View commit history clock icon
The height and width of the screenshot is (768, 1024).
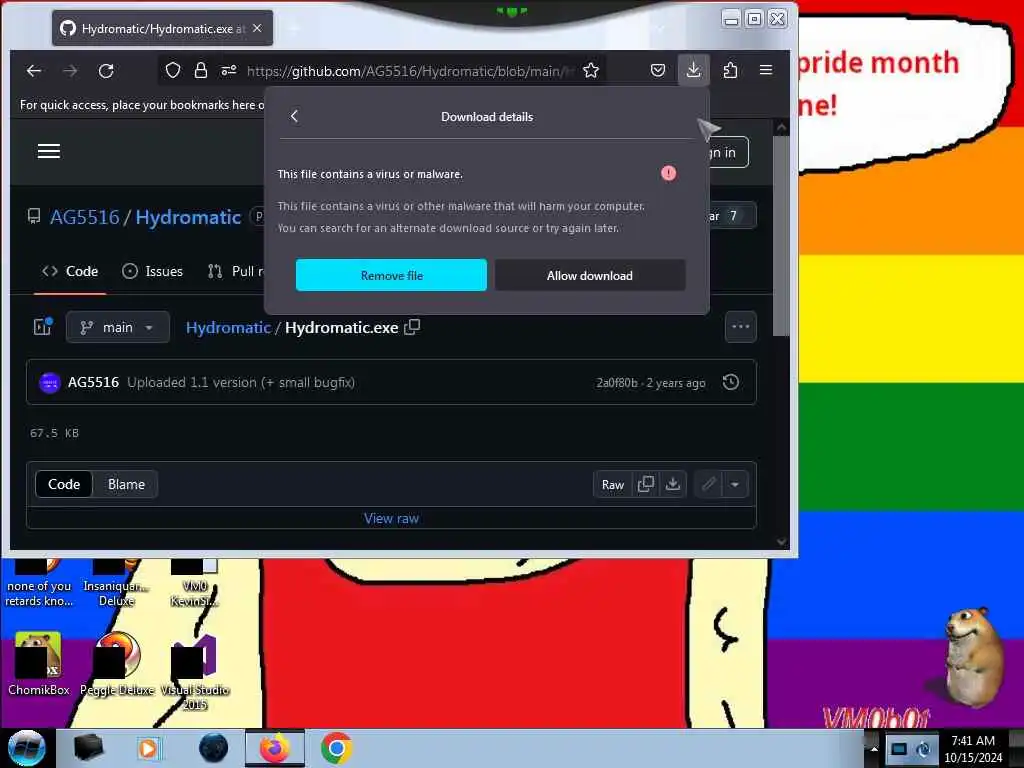click(x=731, y=382)
